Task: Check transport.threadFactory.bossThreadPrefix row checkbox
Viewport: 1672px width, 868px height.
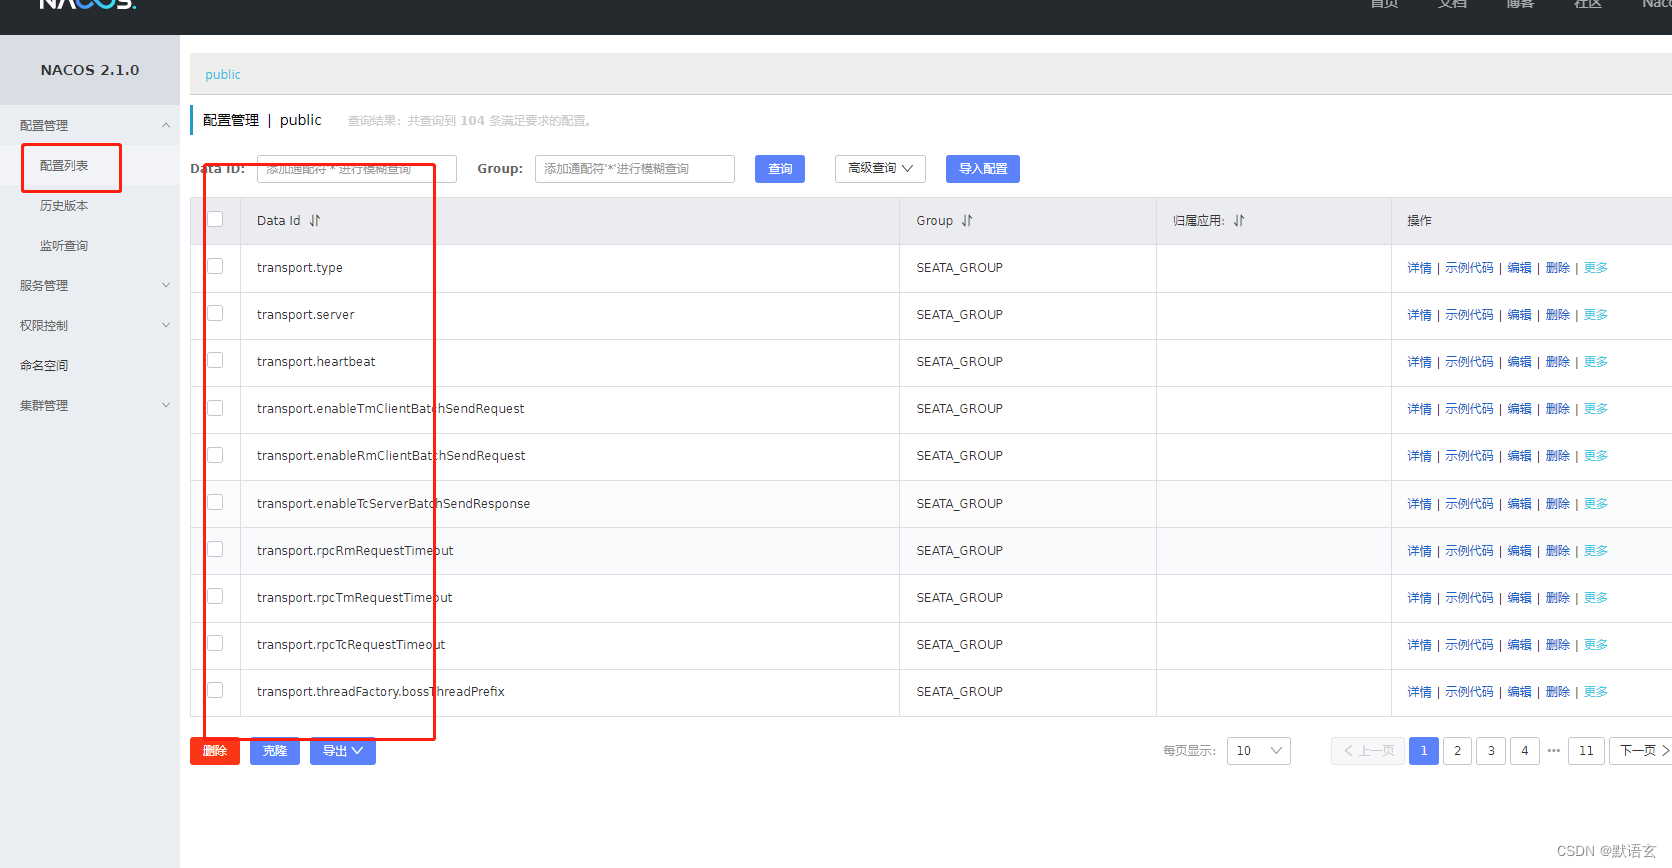Action: click(x=215, y=690)
